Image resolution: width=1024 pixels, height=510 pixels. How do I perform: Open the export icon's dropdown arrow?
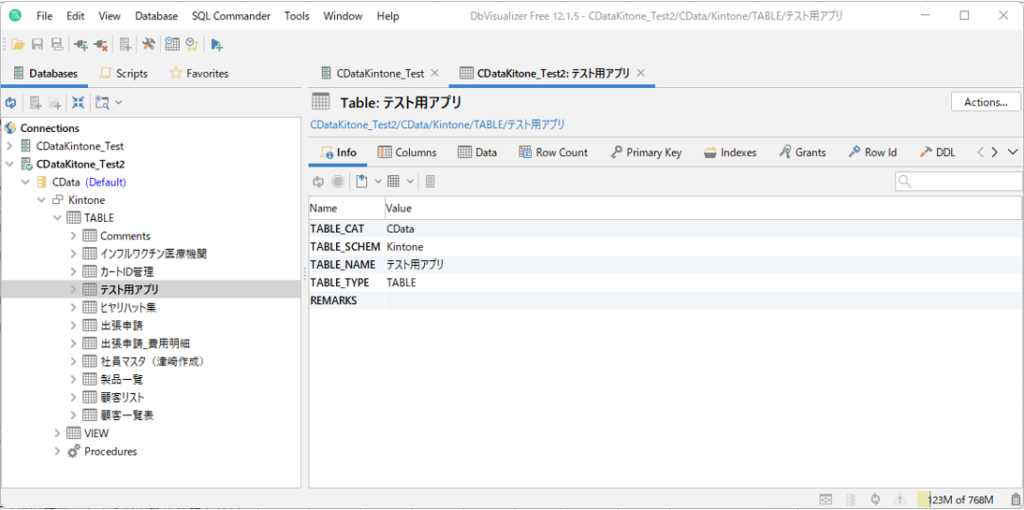coord(377,182)
